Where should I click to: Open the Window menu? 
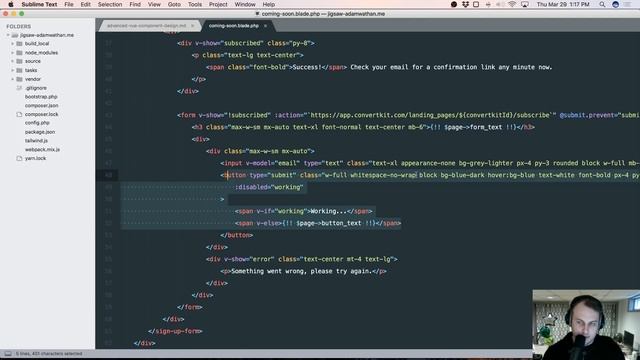[245, 4]
